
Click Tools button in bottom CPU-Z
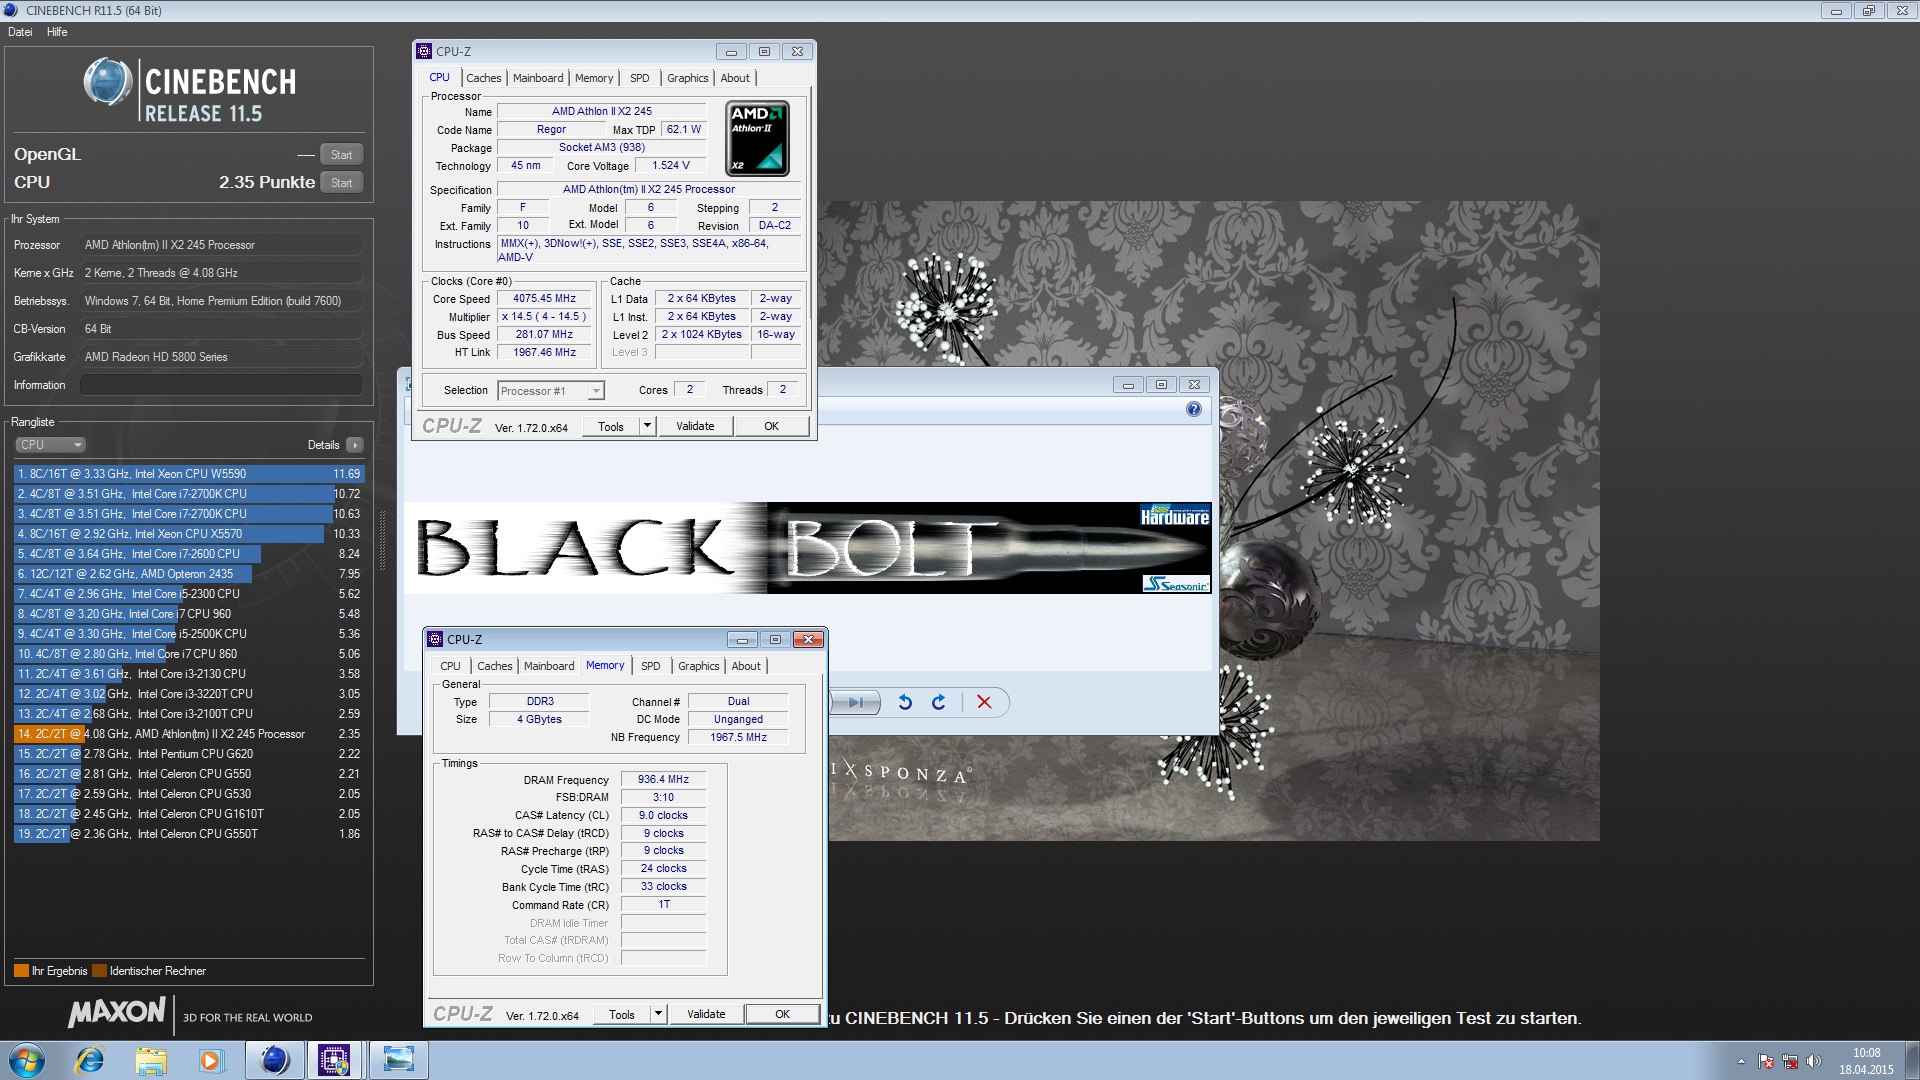tap(622, 1014)
